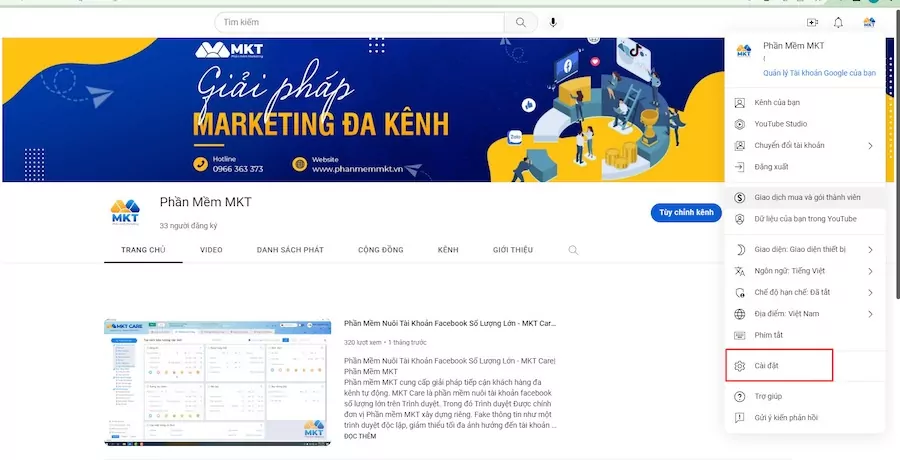This screenshot has width=900, height=460.
Task: Click the Kênh của bạn icon
Action: coord(740,103)
